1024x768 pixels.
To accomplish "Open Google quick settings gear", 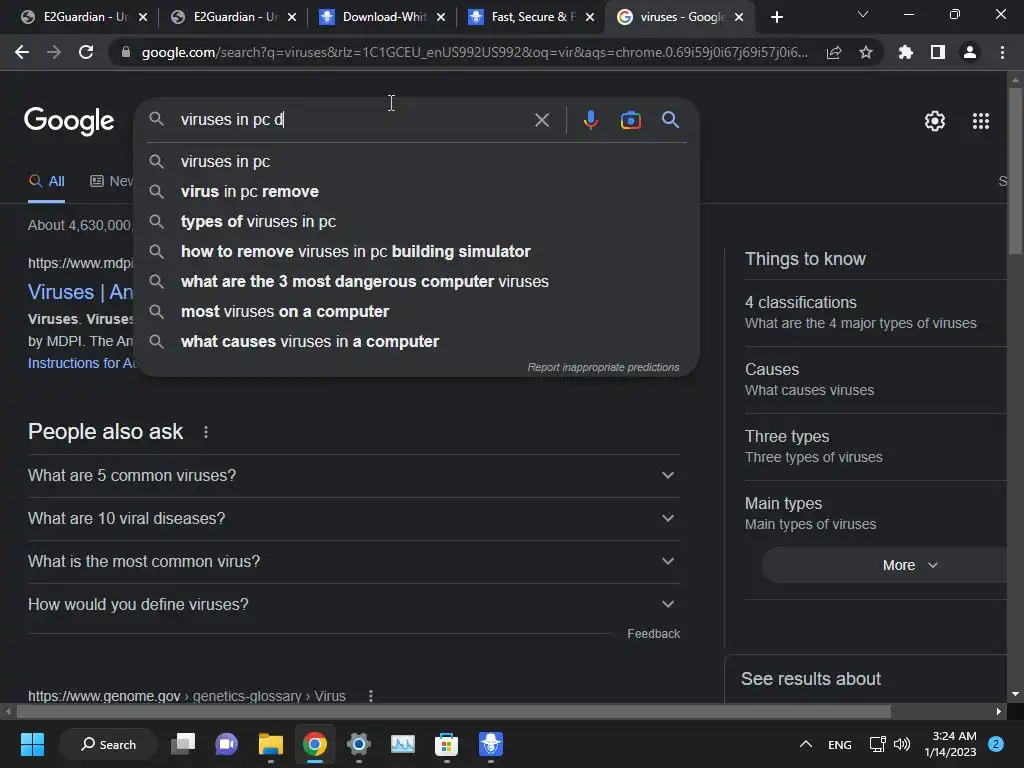I will click(935, 121).
